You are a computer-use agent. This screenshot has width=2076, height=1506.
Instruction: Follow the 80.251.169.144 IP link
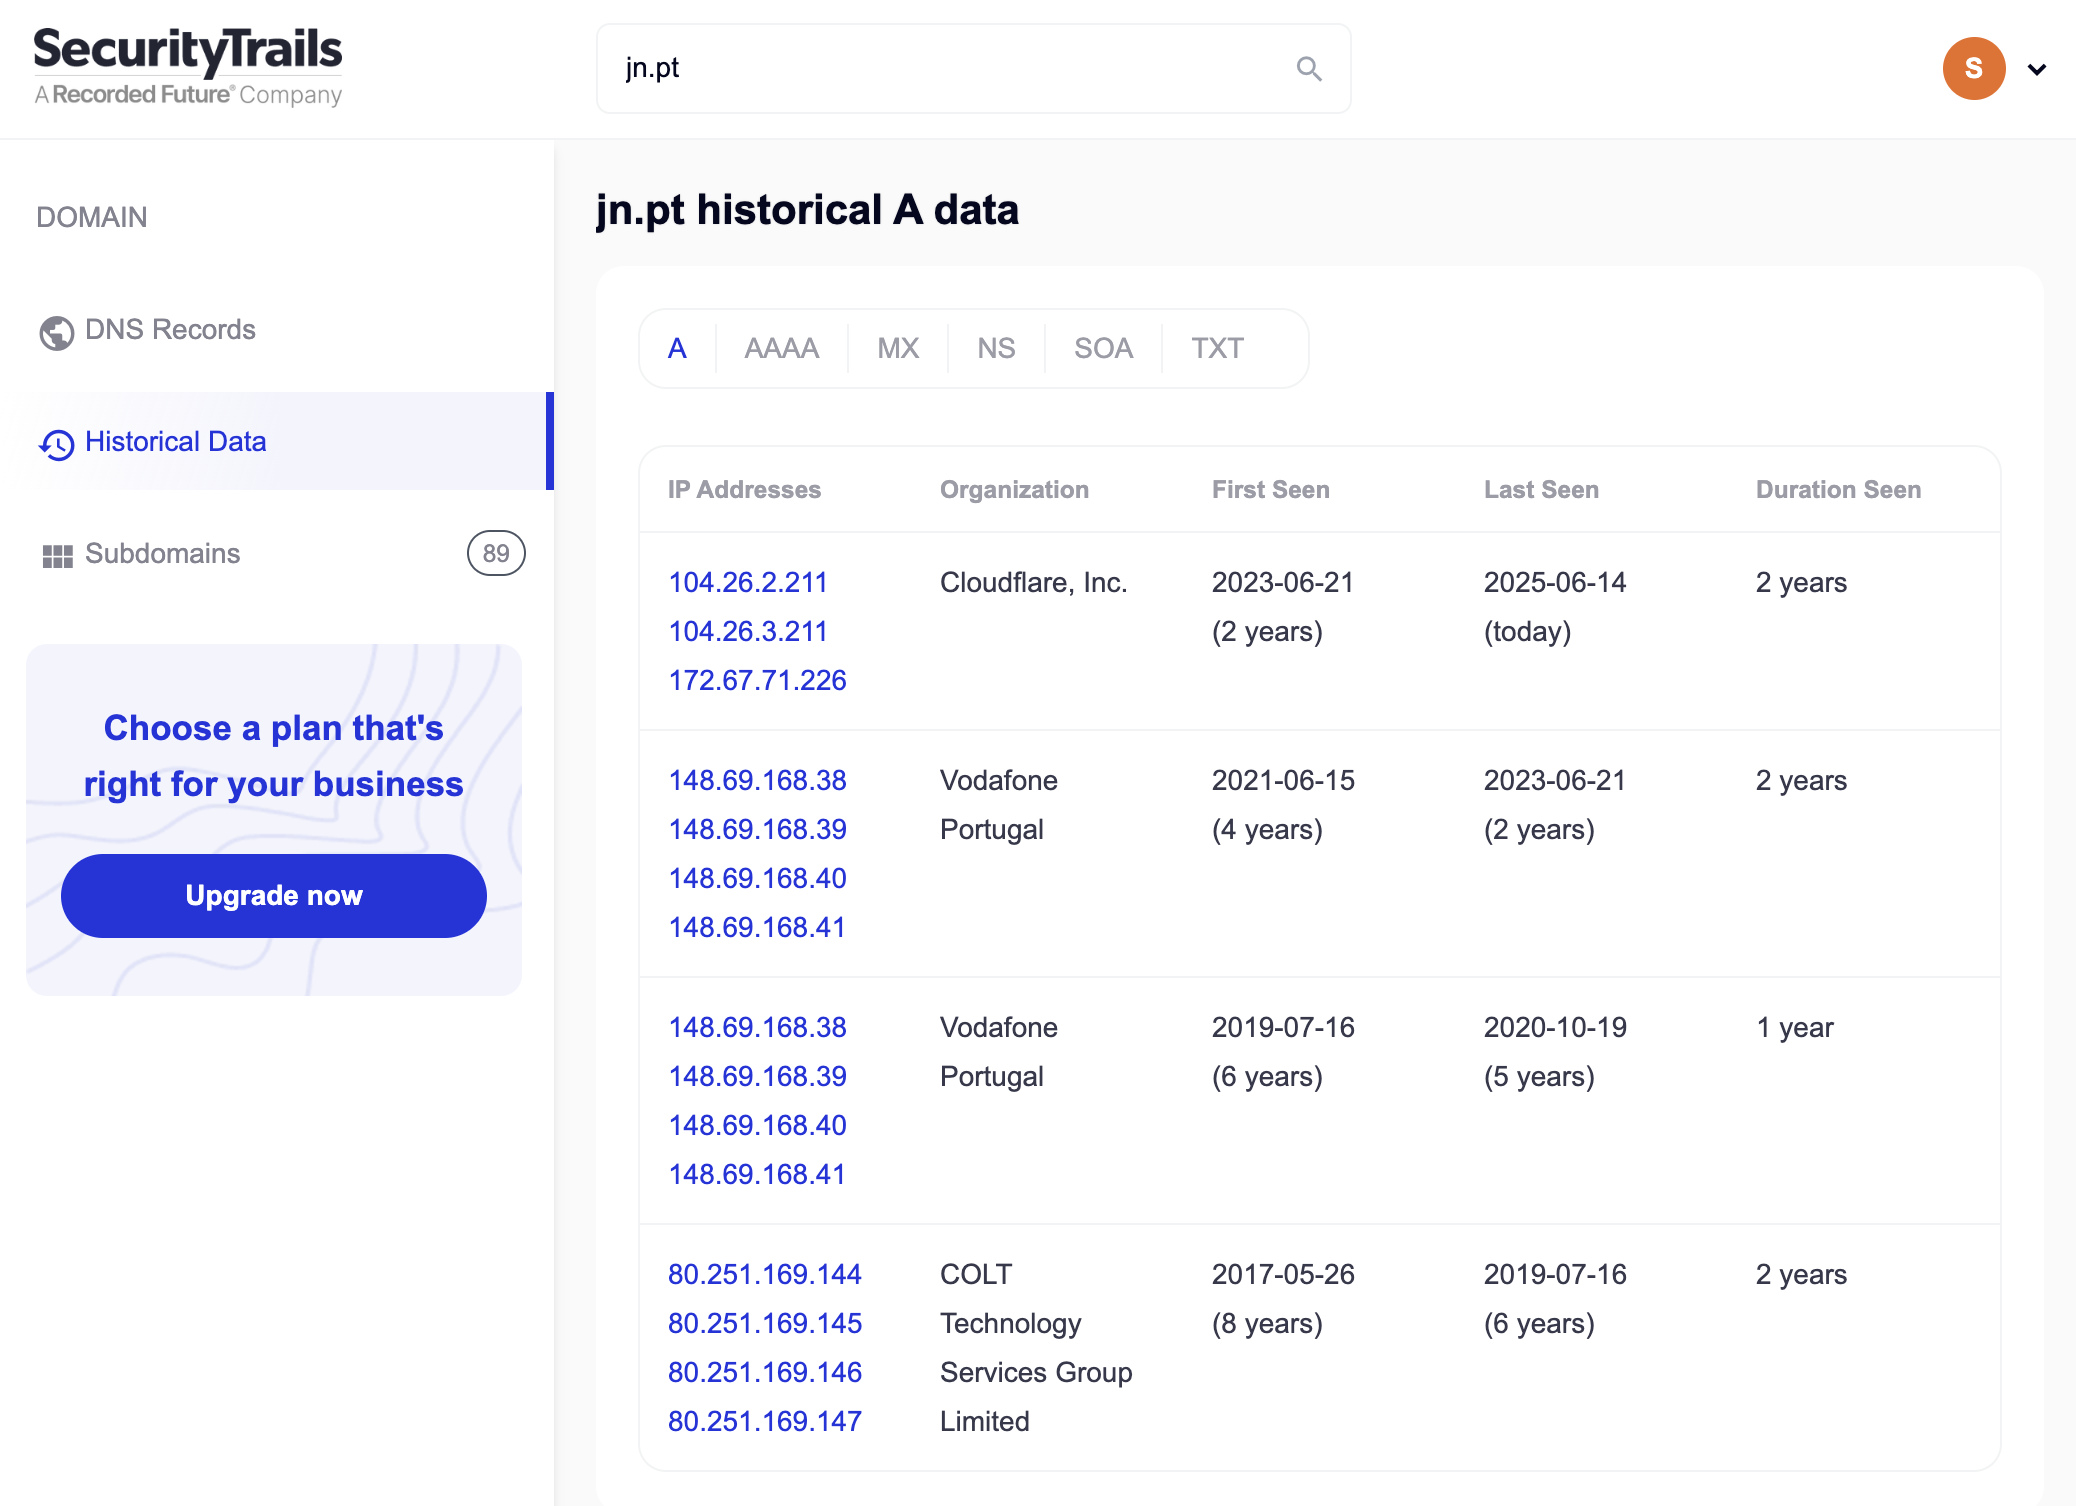pos(764,1274)
